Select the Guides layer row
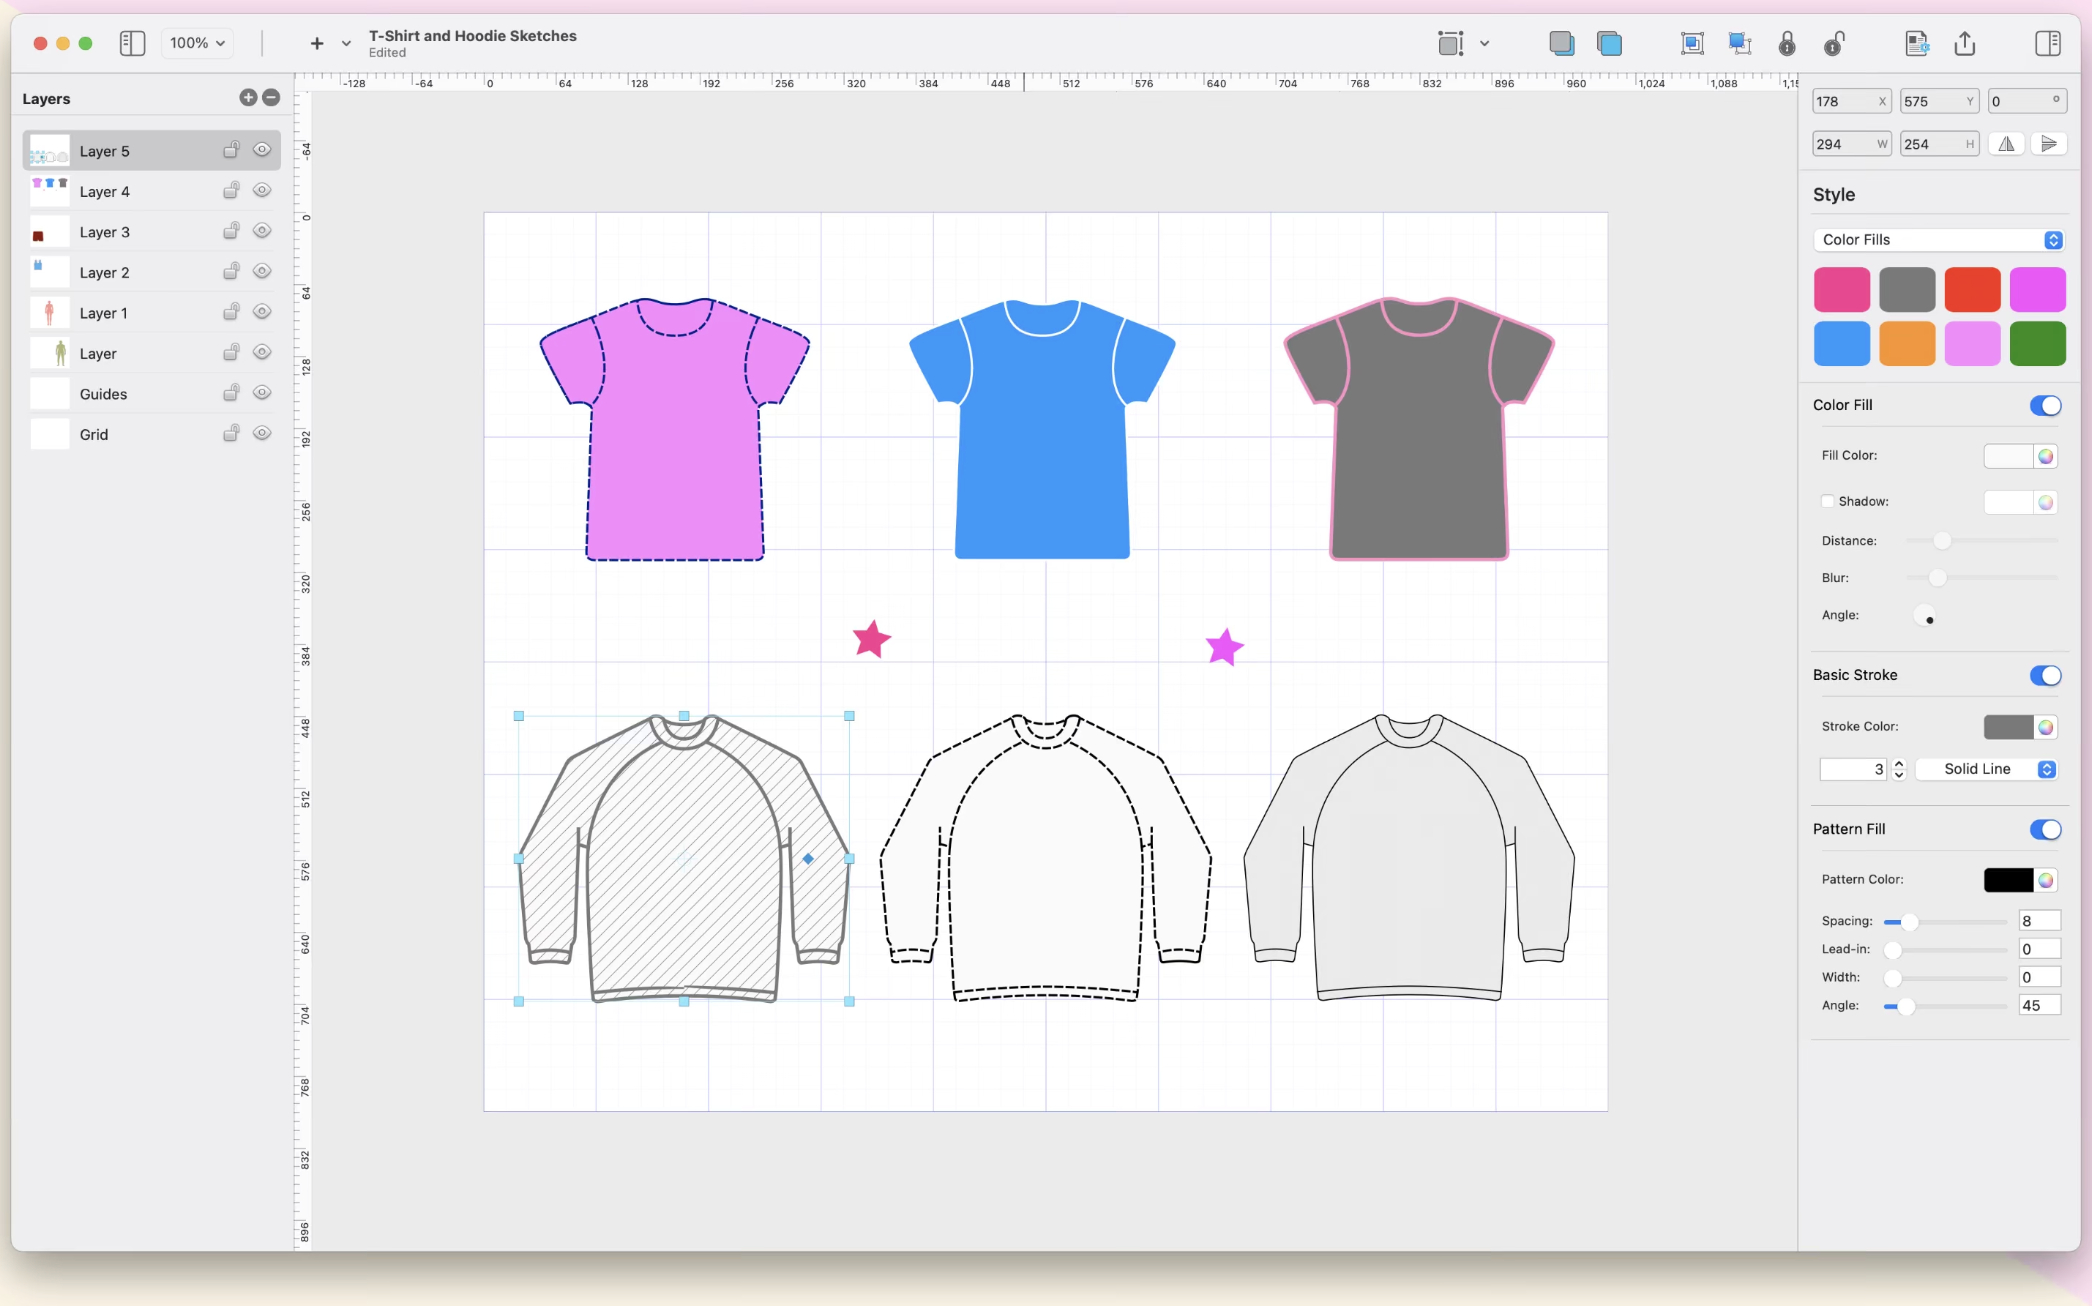 [103, 394]
